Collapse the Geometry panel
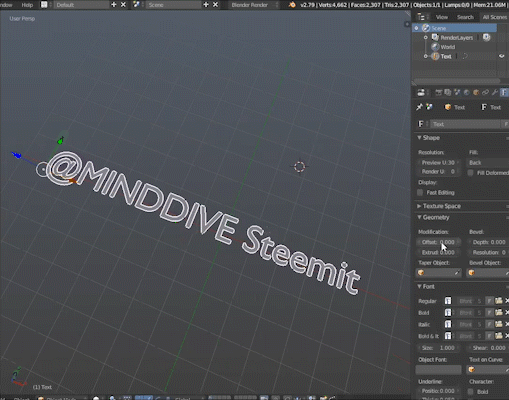This screenshot has width=509, height=400. click(x=419, y=217)
